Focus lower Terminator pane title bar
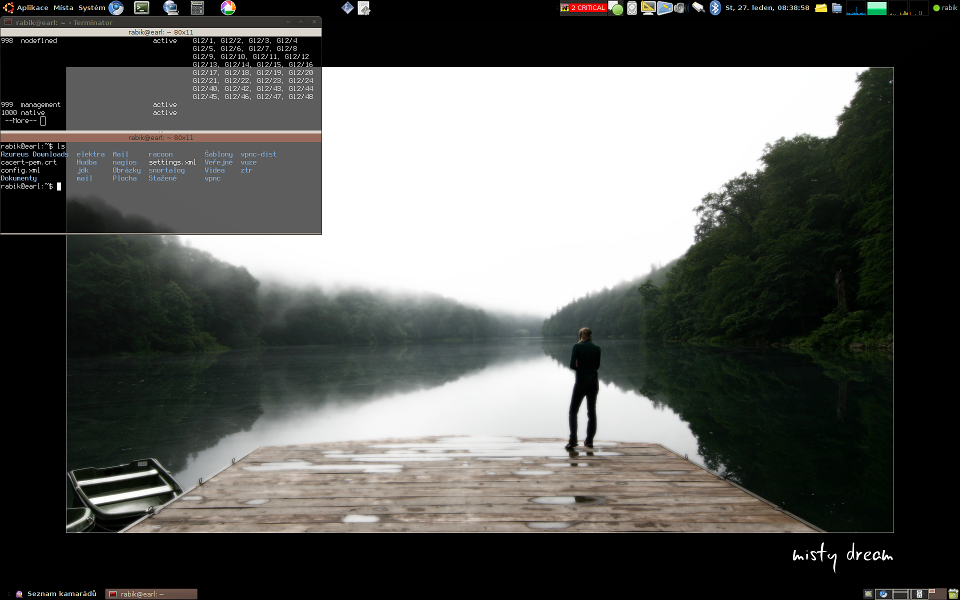 point(161,138)
